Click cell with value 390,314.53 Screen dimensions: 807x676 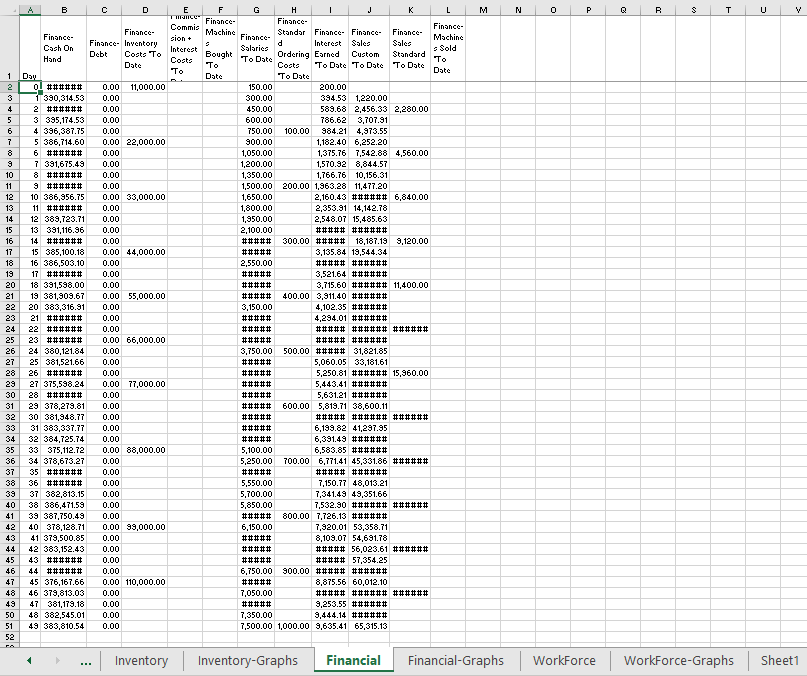click(x=64, y=98)
